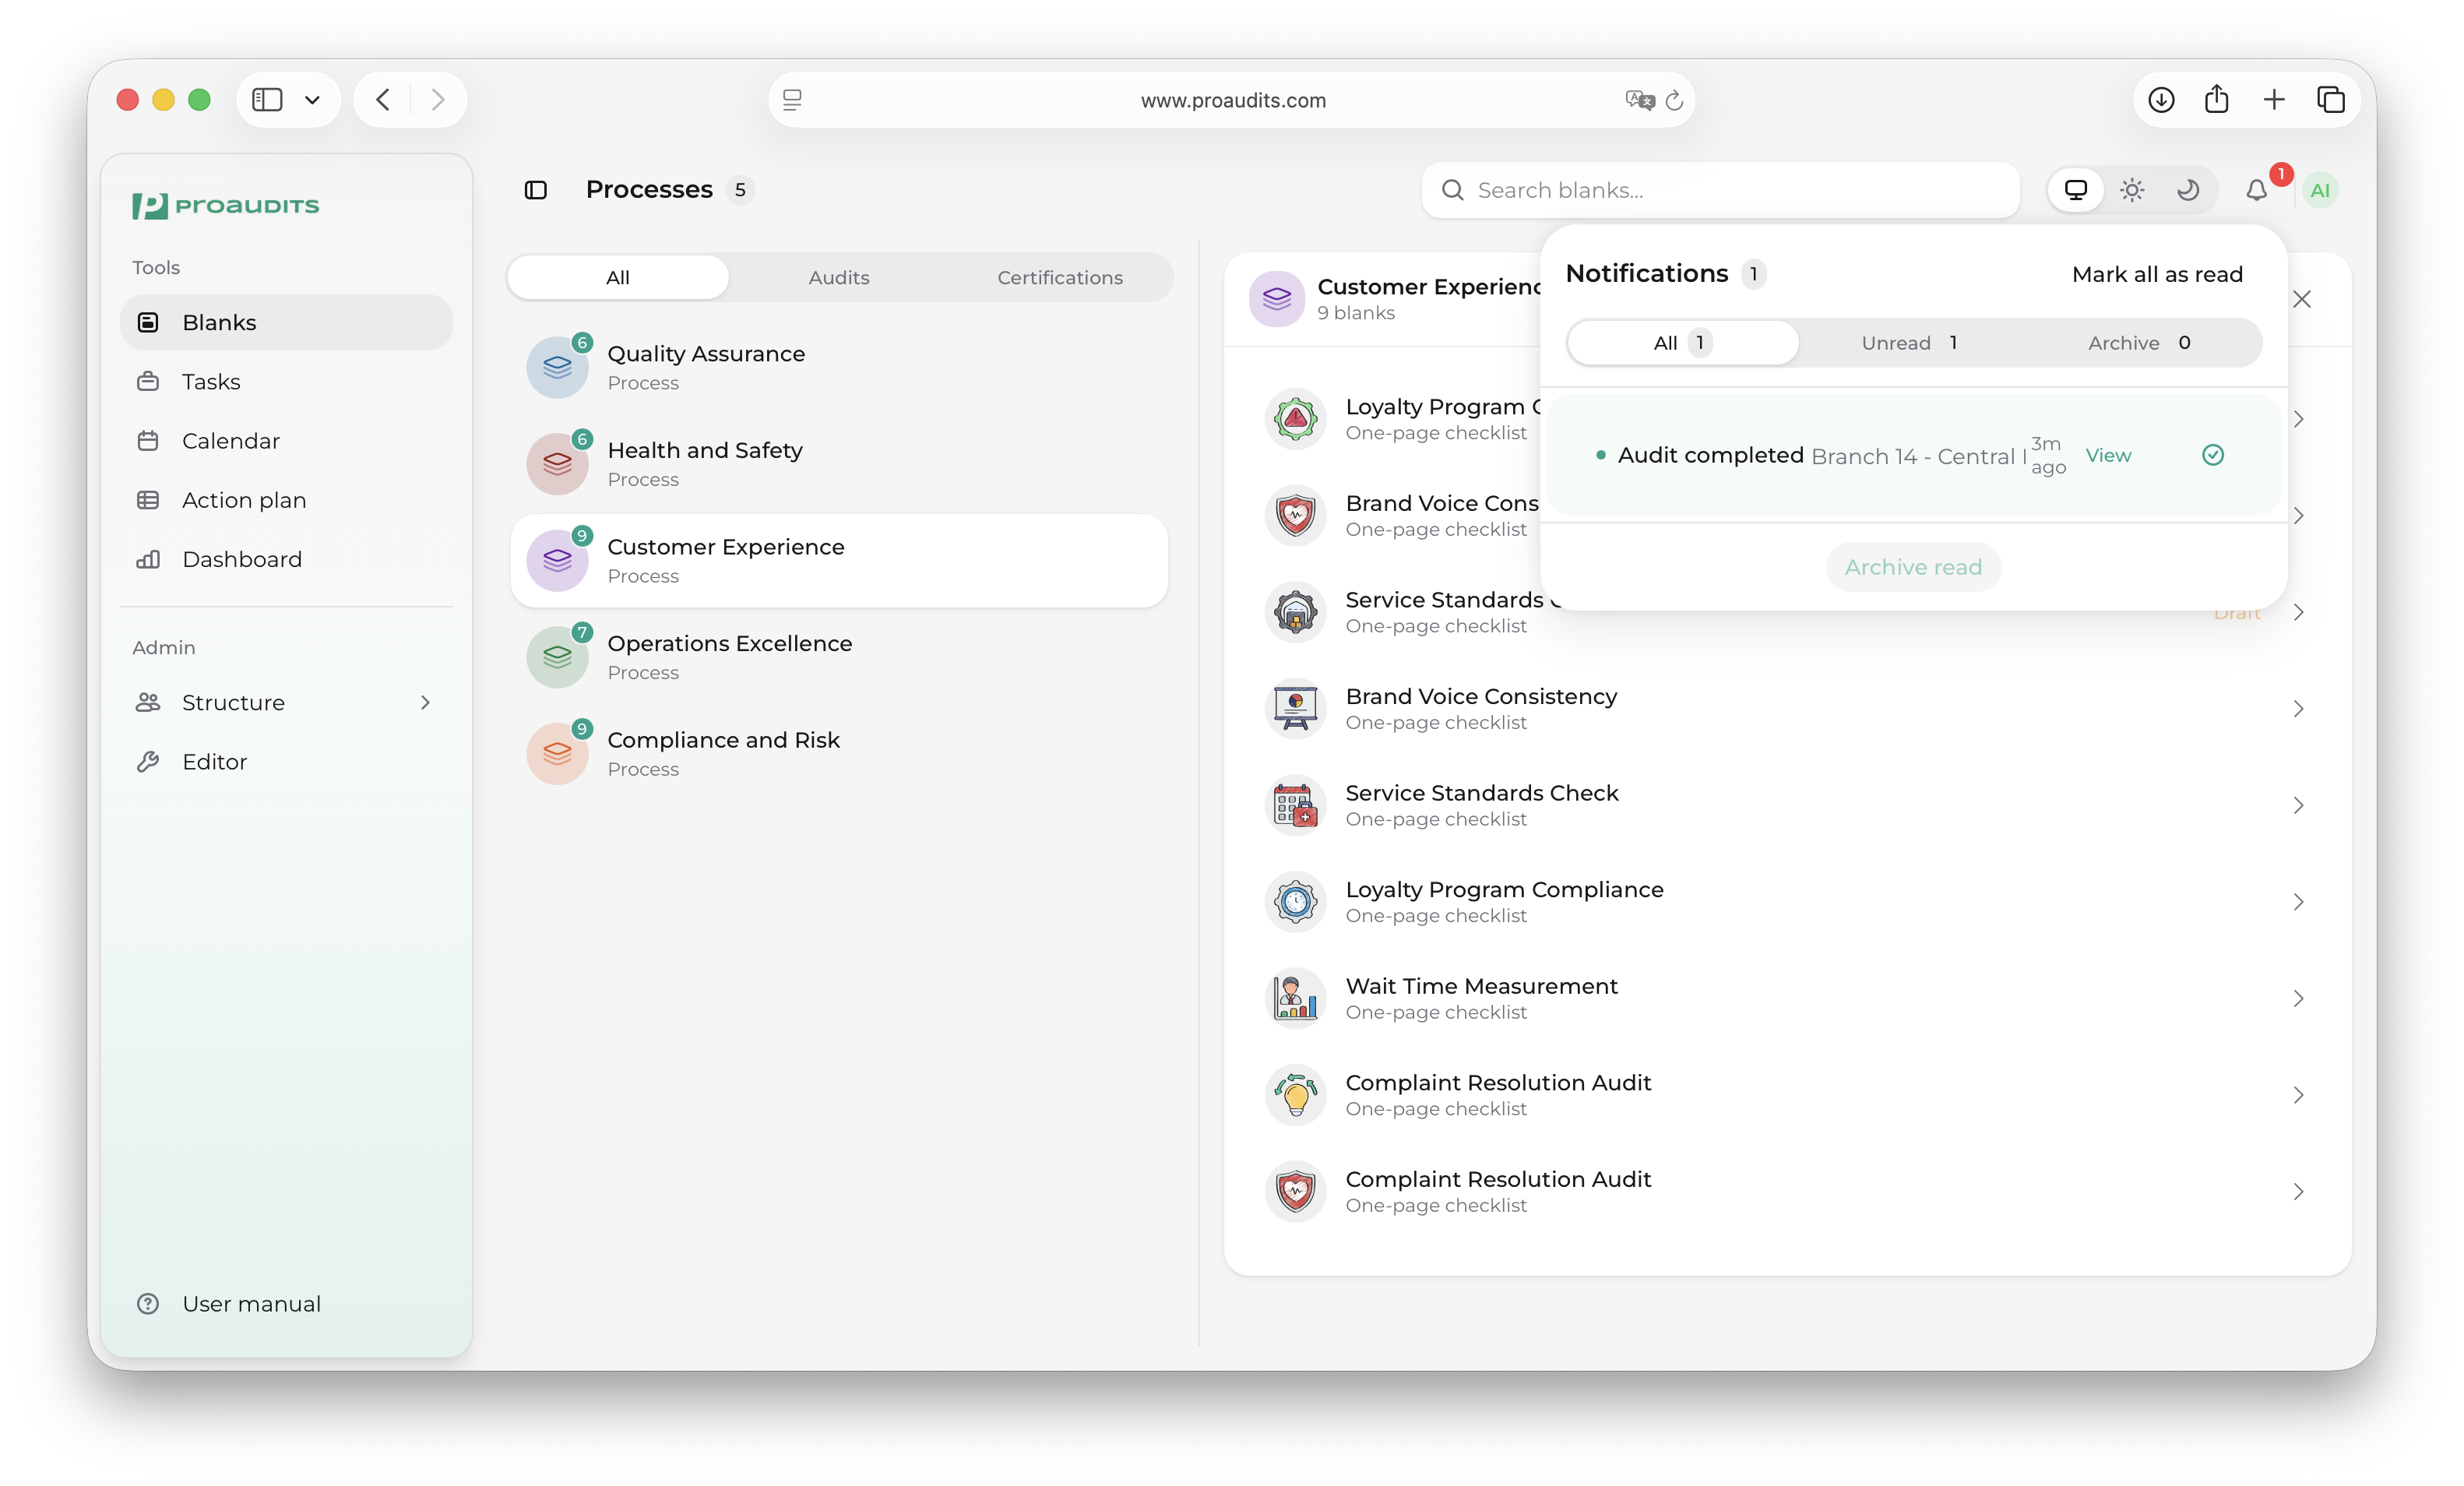This screenshot has width=2464, height=1486.
Task: Open Tasks from the sidebar
Action: [x=286, y=381]
